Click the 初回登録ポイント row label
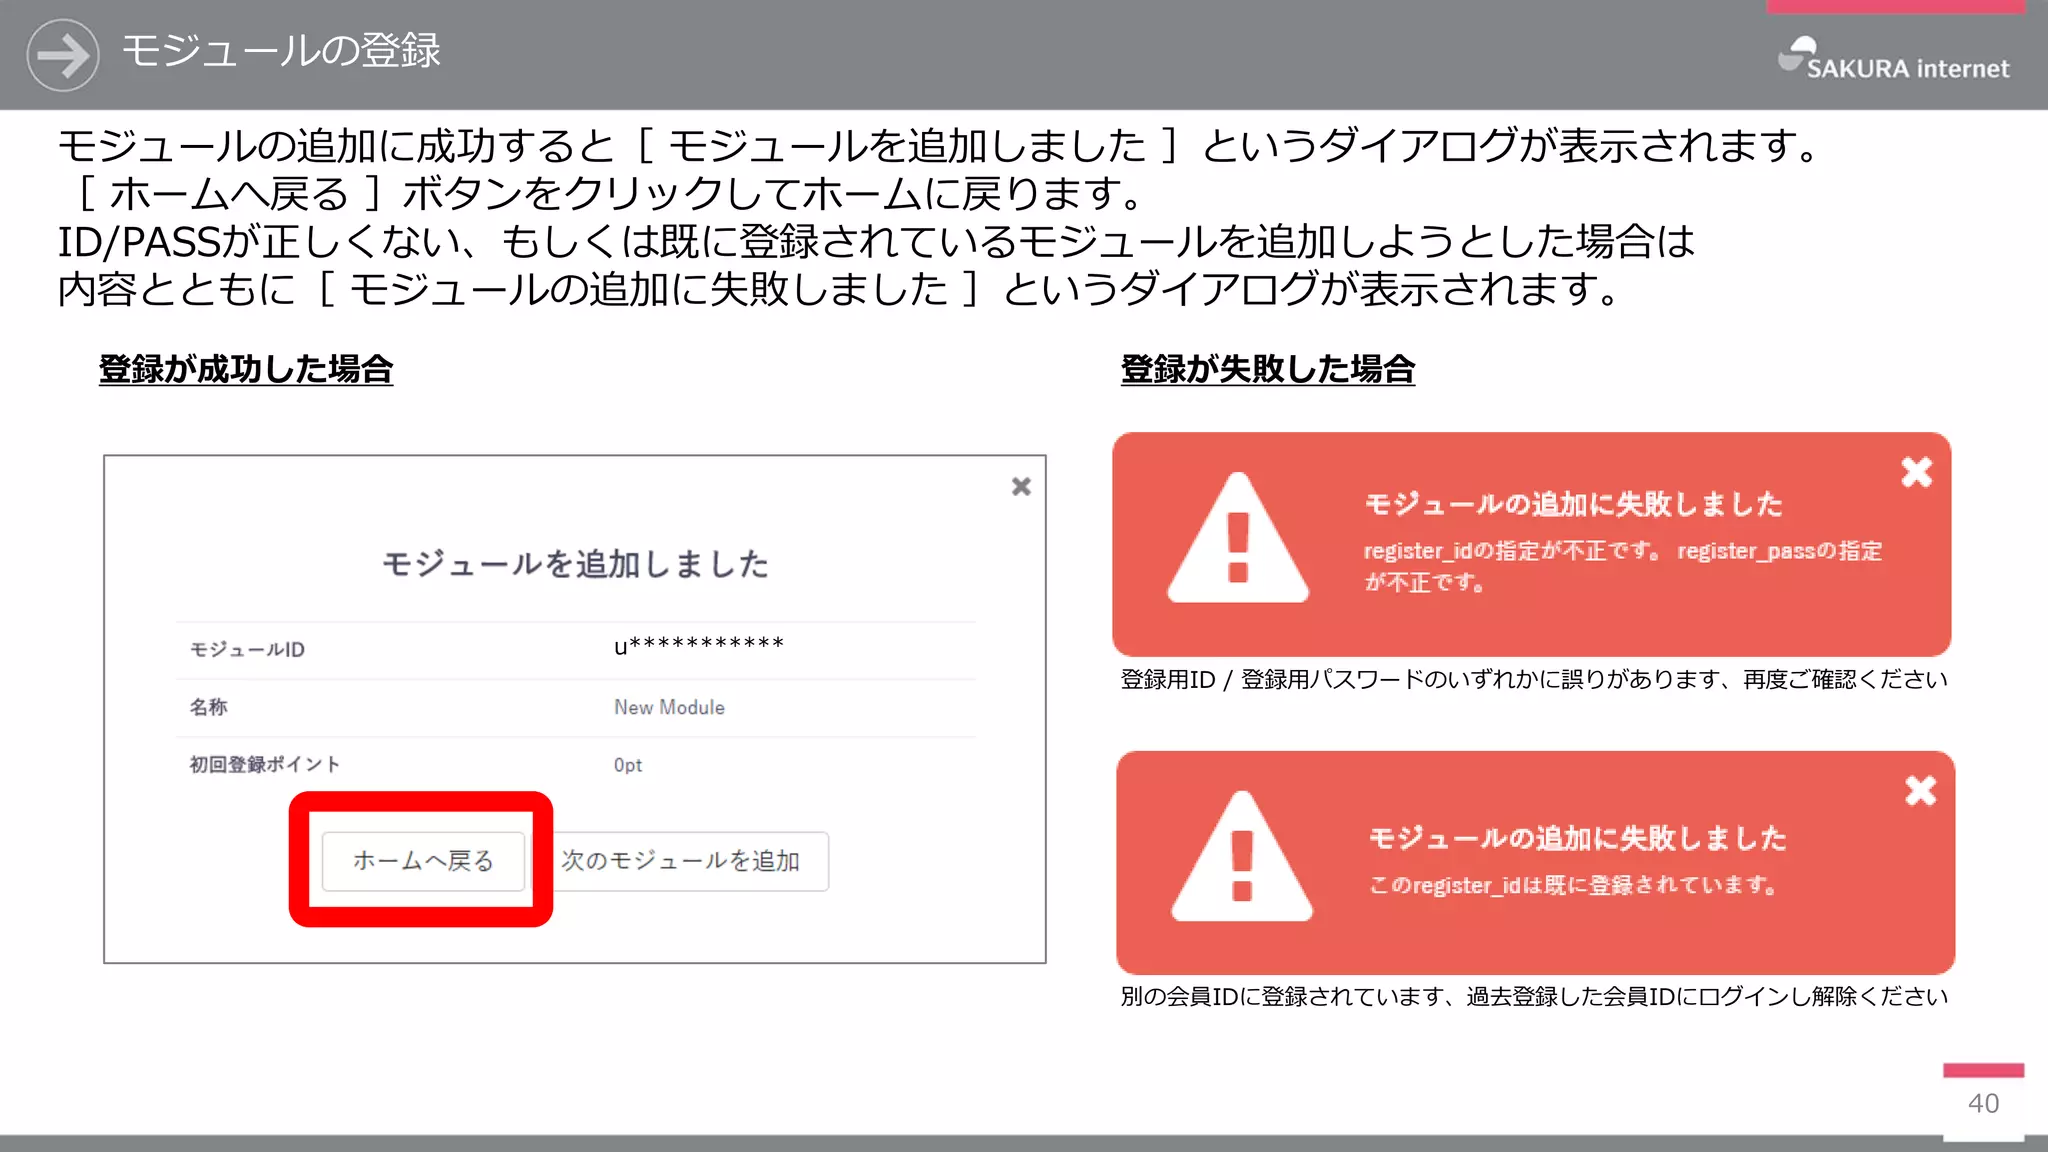The width and height of the screenshot is (2048, 1152). point(265,765)
